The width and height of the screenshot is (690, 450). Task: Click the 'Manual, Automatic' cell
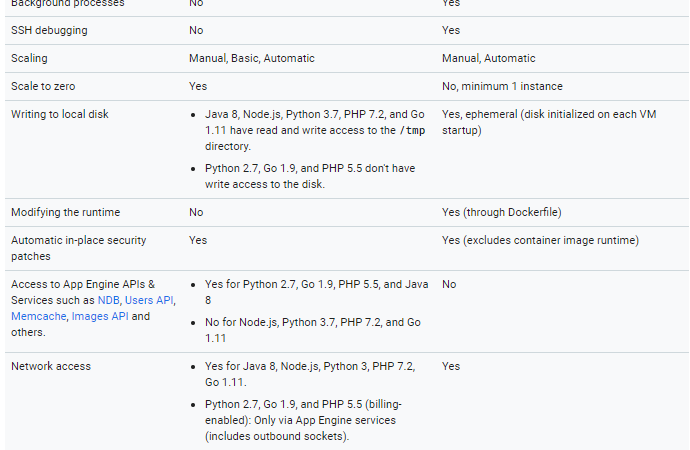point(488,59)
